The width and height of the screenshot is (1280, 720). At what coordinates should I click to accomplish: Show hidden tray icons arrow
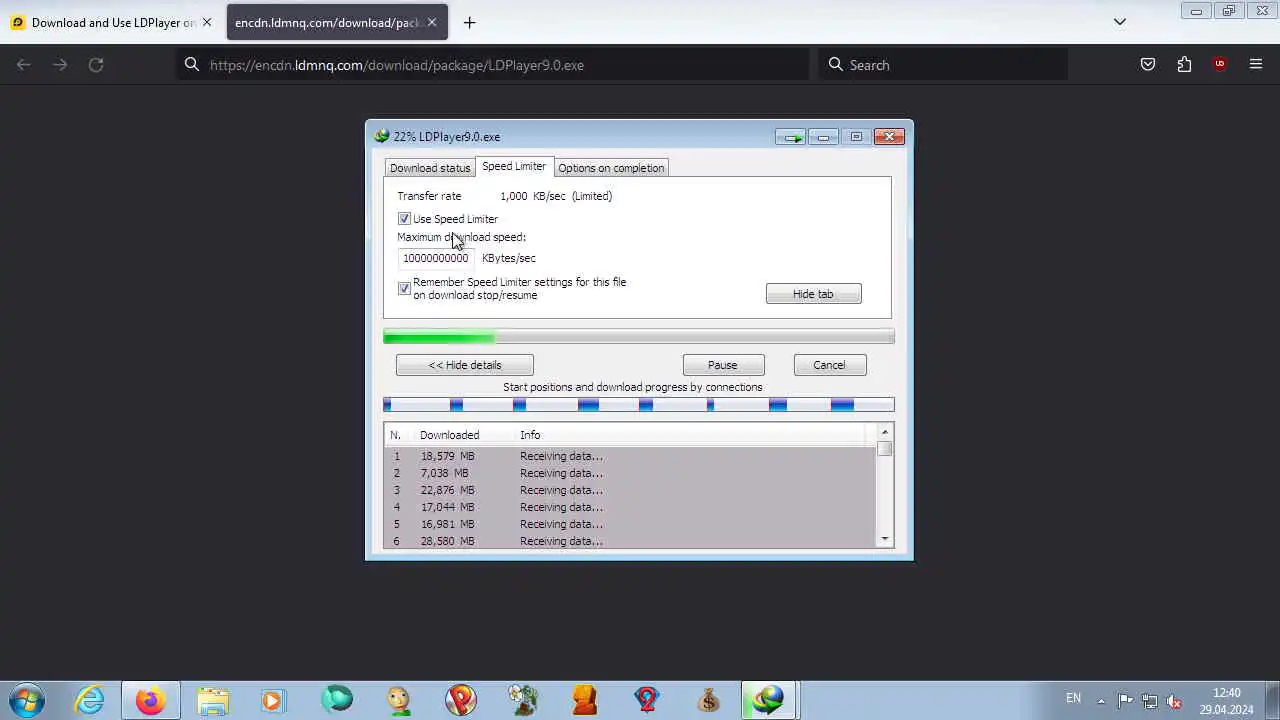1101,701
